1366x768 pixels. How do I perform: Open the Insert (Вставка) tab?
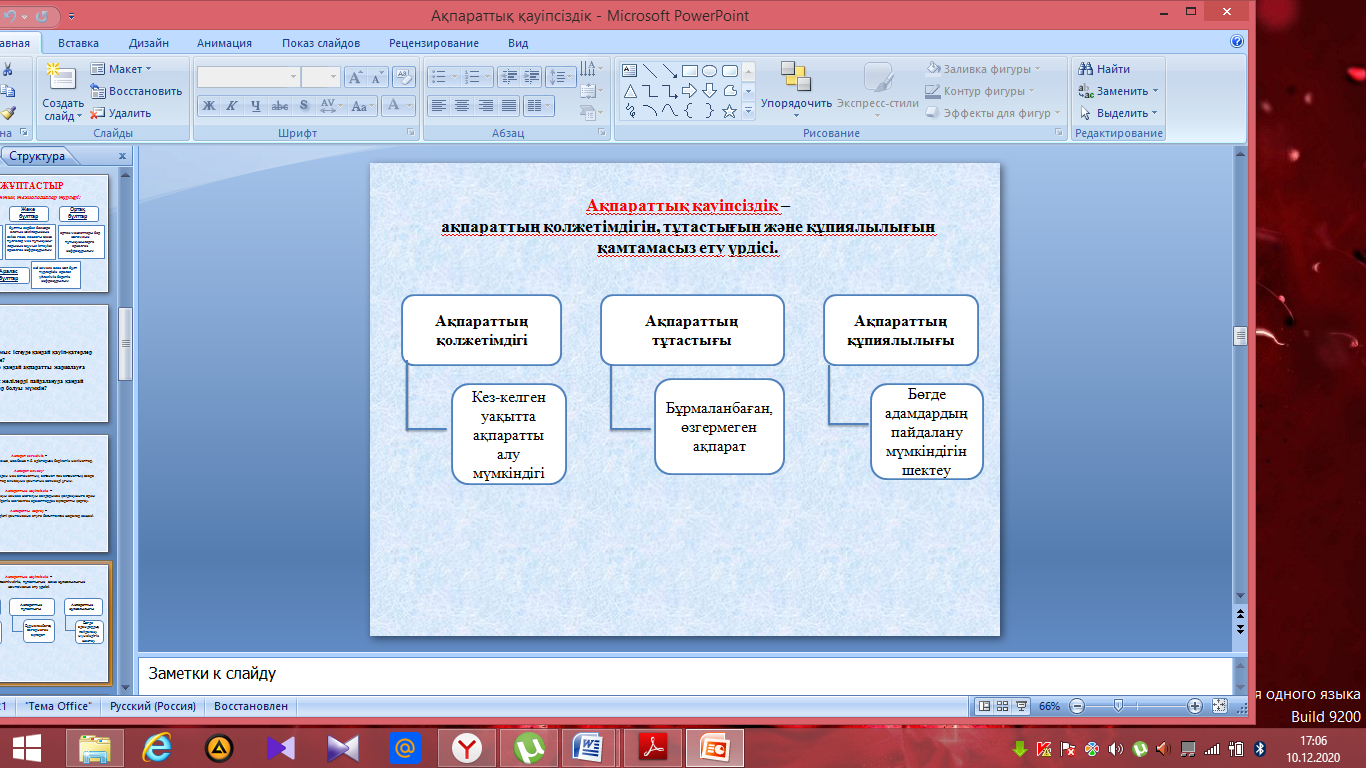pos(78,43)
